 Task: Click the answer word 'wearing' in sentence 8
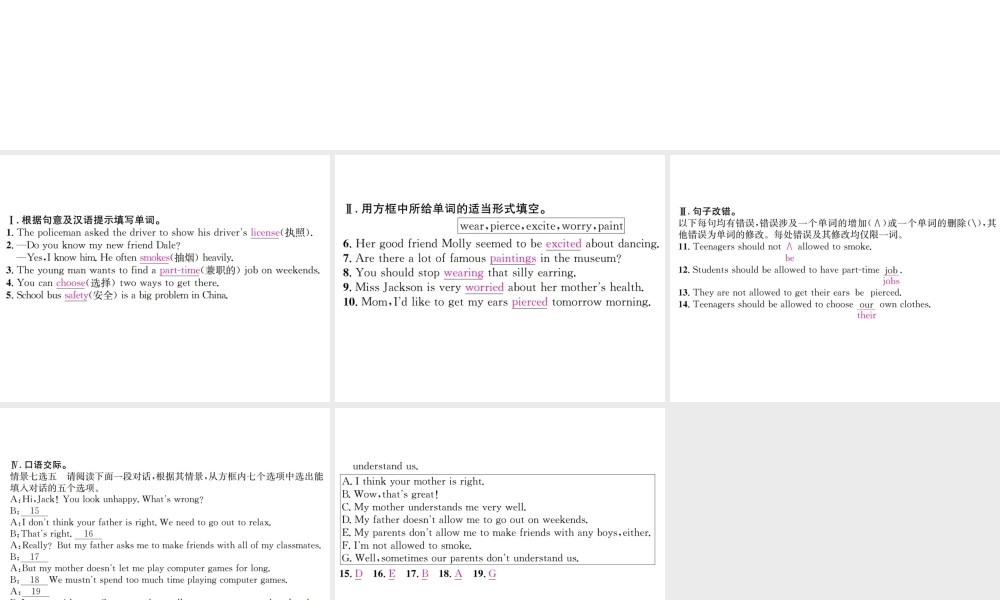[464, 273]
